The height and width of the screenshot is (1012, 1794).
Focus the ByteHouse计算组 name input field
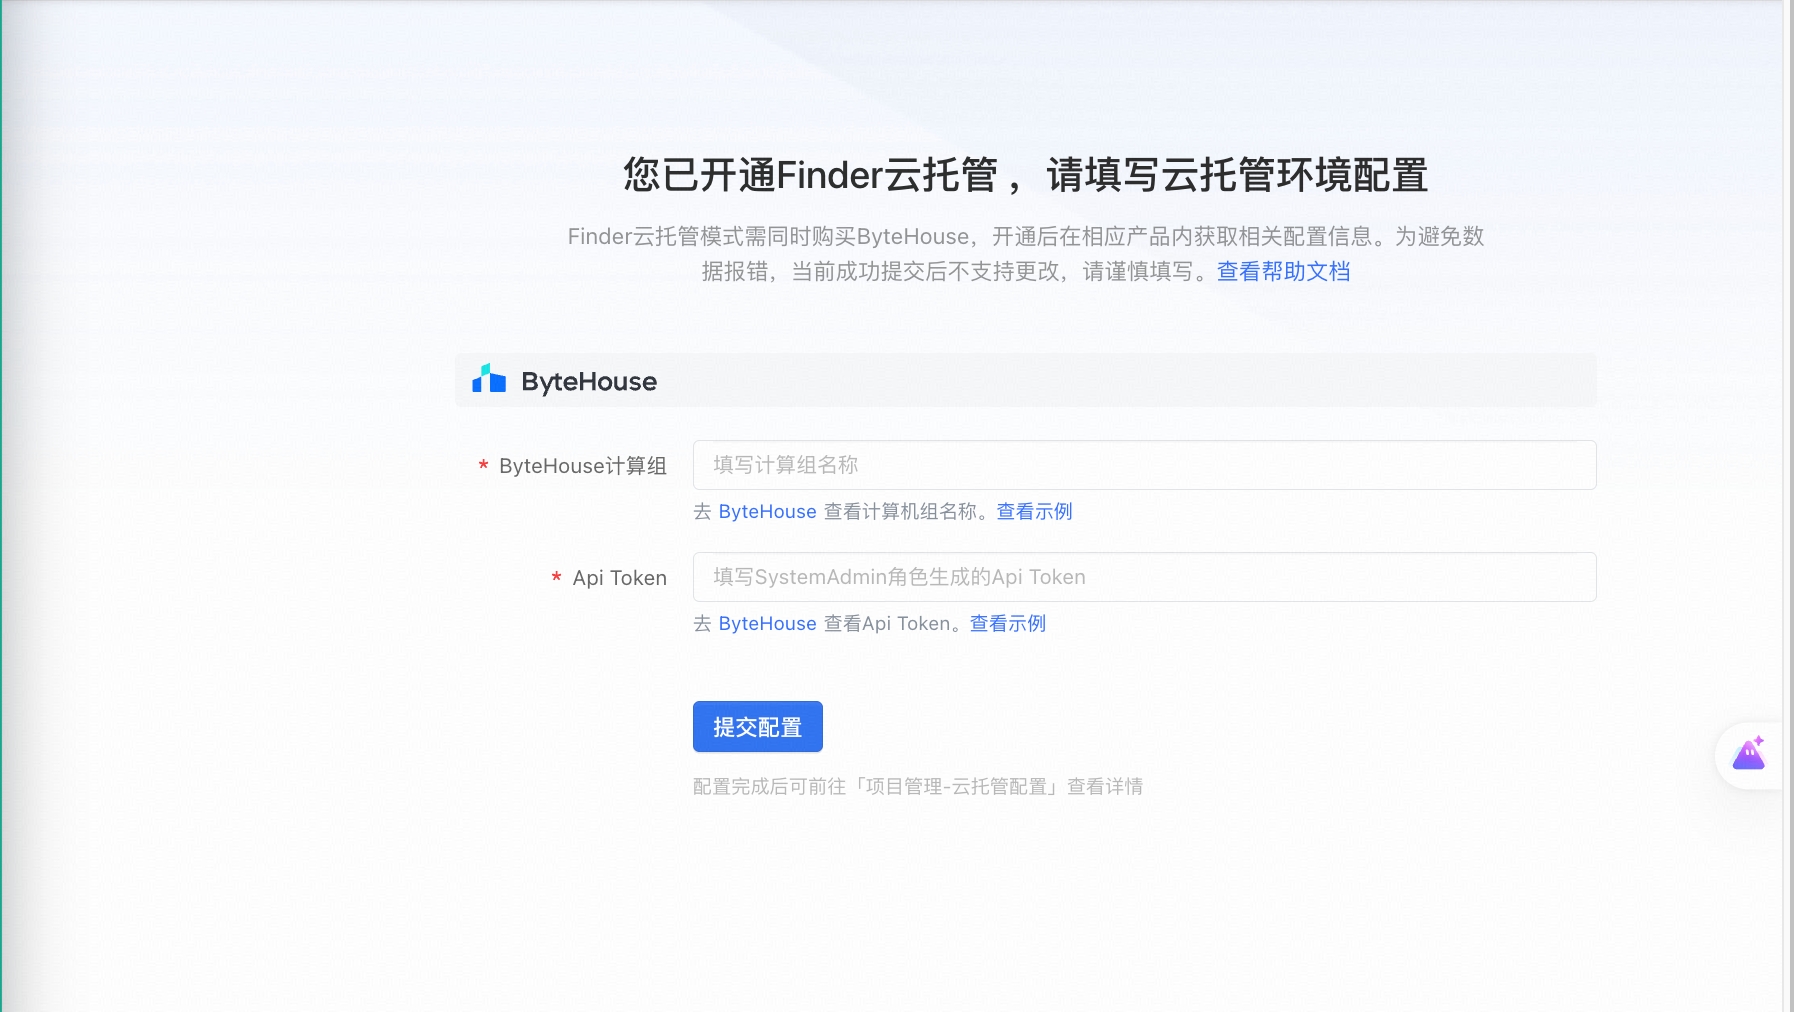(x=1144, y=465)
